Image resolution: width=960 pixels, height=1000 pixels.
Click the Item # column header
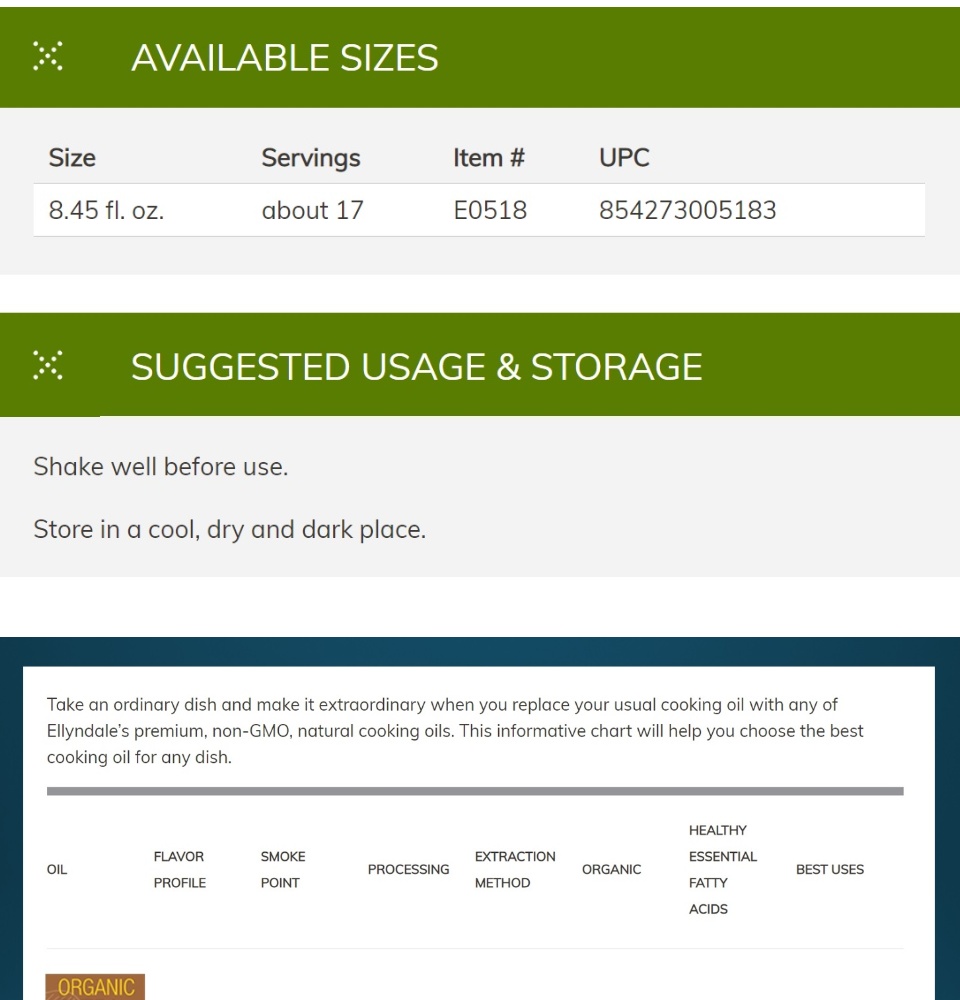point(488,158)
